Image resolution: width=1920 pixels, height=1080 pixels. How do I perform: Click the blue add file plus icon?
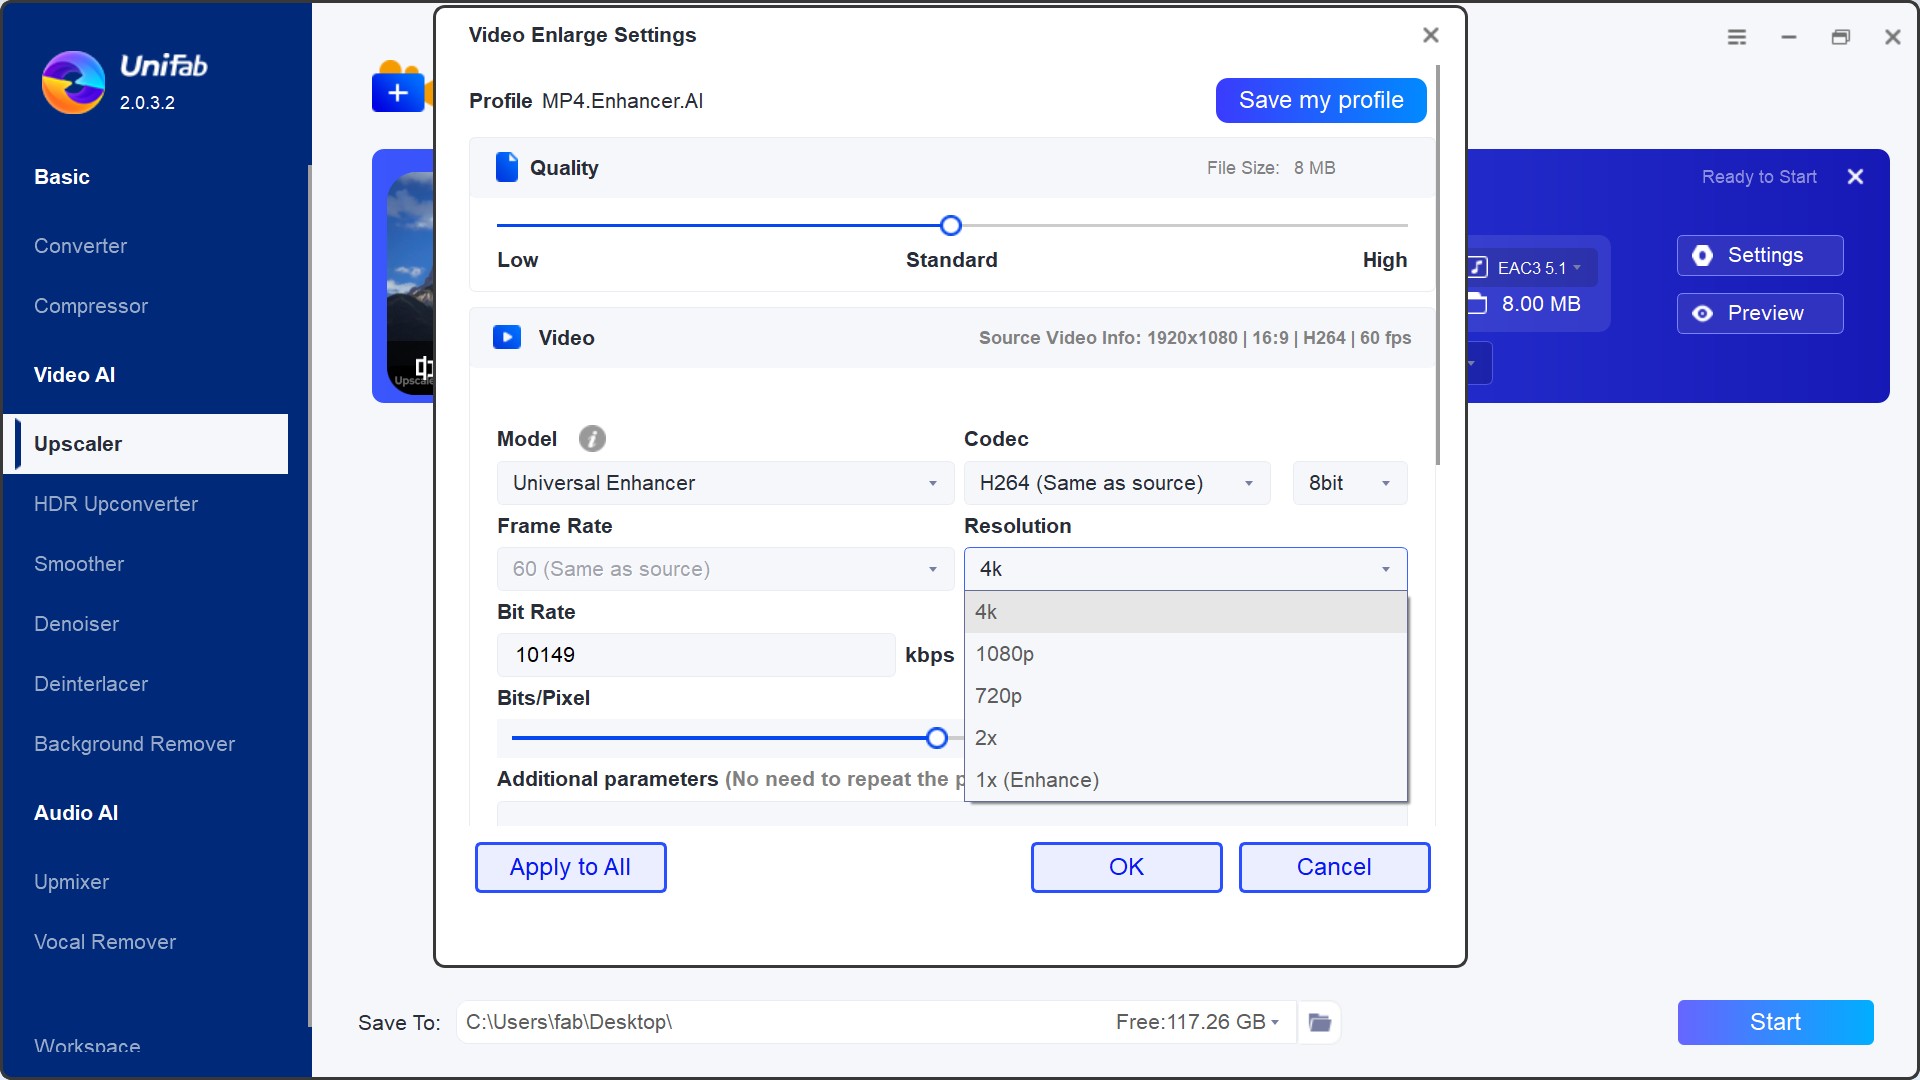pyautogui.click(x=398, y=92)
